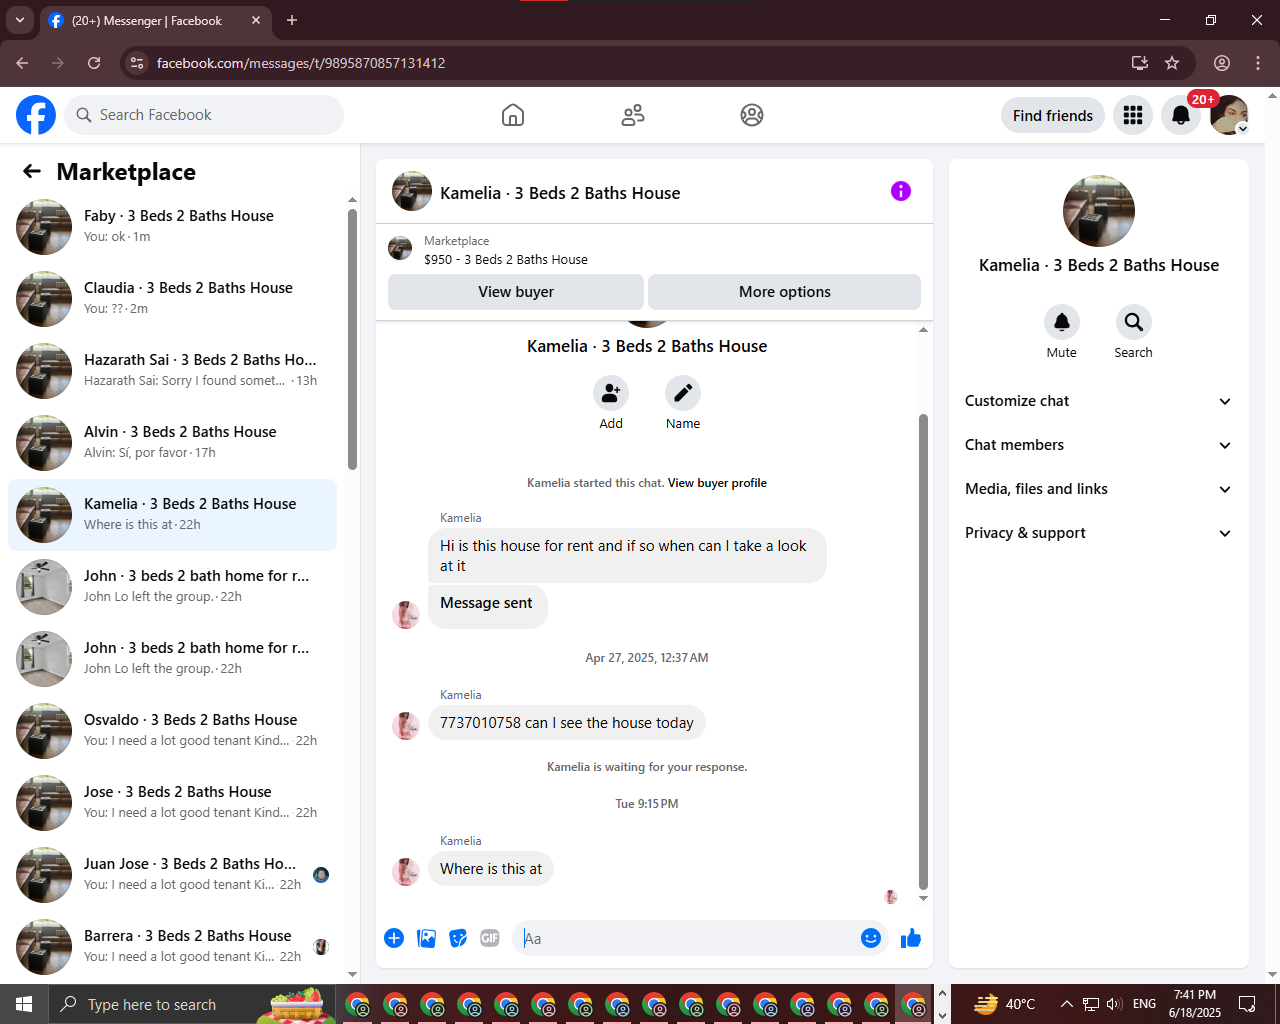This screenshot has height=1024, width=1280.
Task: Open a new browser tab
Action: pyautogui.click(x=292, y=20)
